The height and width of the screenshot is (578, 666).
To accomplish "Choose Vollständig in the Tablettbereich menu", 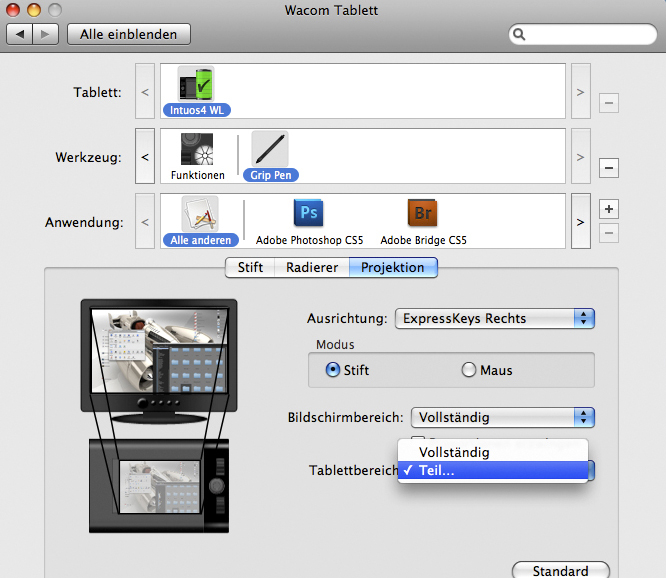I will [x=493, y=452].
